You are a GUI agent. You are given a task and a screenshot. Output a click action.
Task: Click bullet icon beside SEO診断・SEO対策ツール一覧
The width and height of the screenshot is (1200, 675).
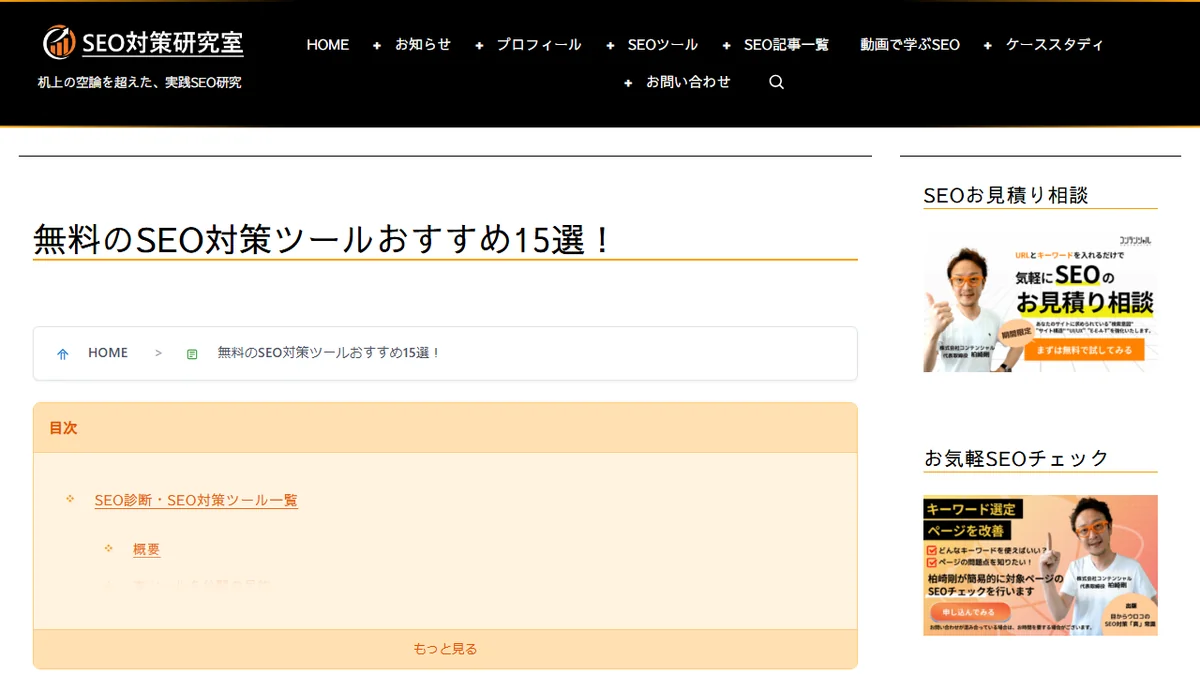[x=70, y=498]
